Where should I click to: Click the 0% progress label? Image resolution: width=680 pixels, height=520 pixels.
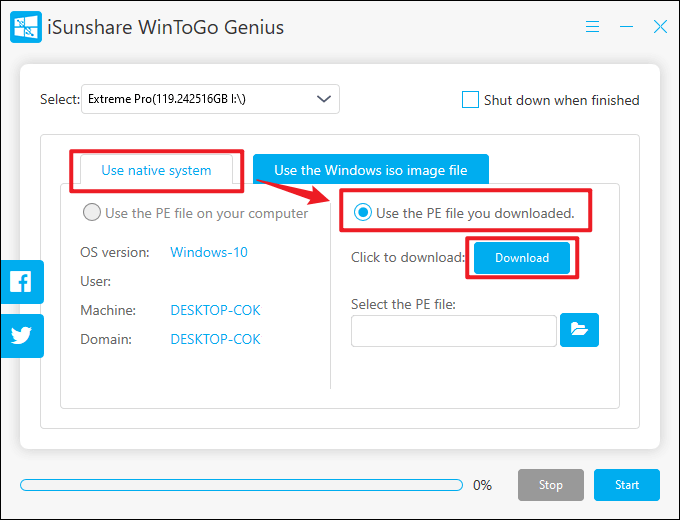(x=482, y=485)
